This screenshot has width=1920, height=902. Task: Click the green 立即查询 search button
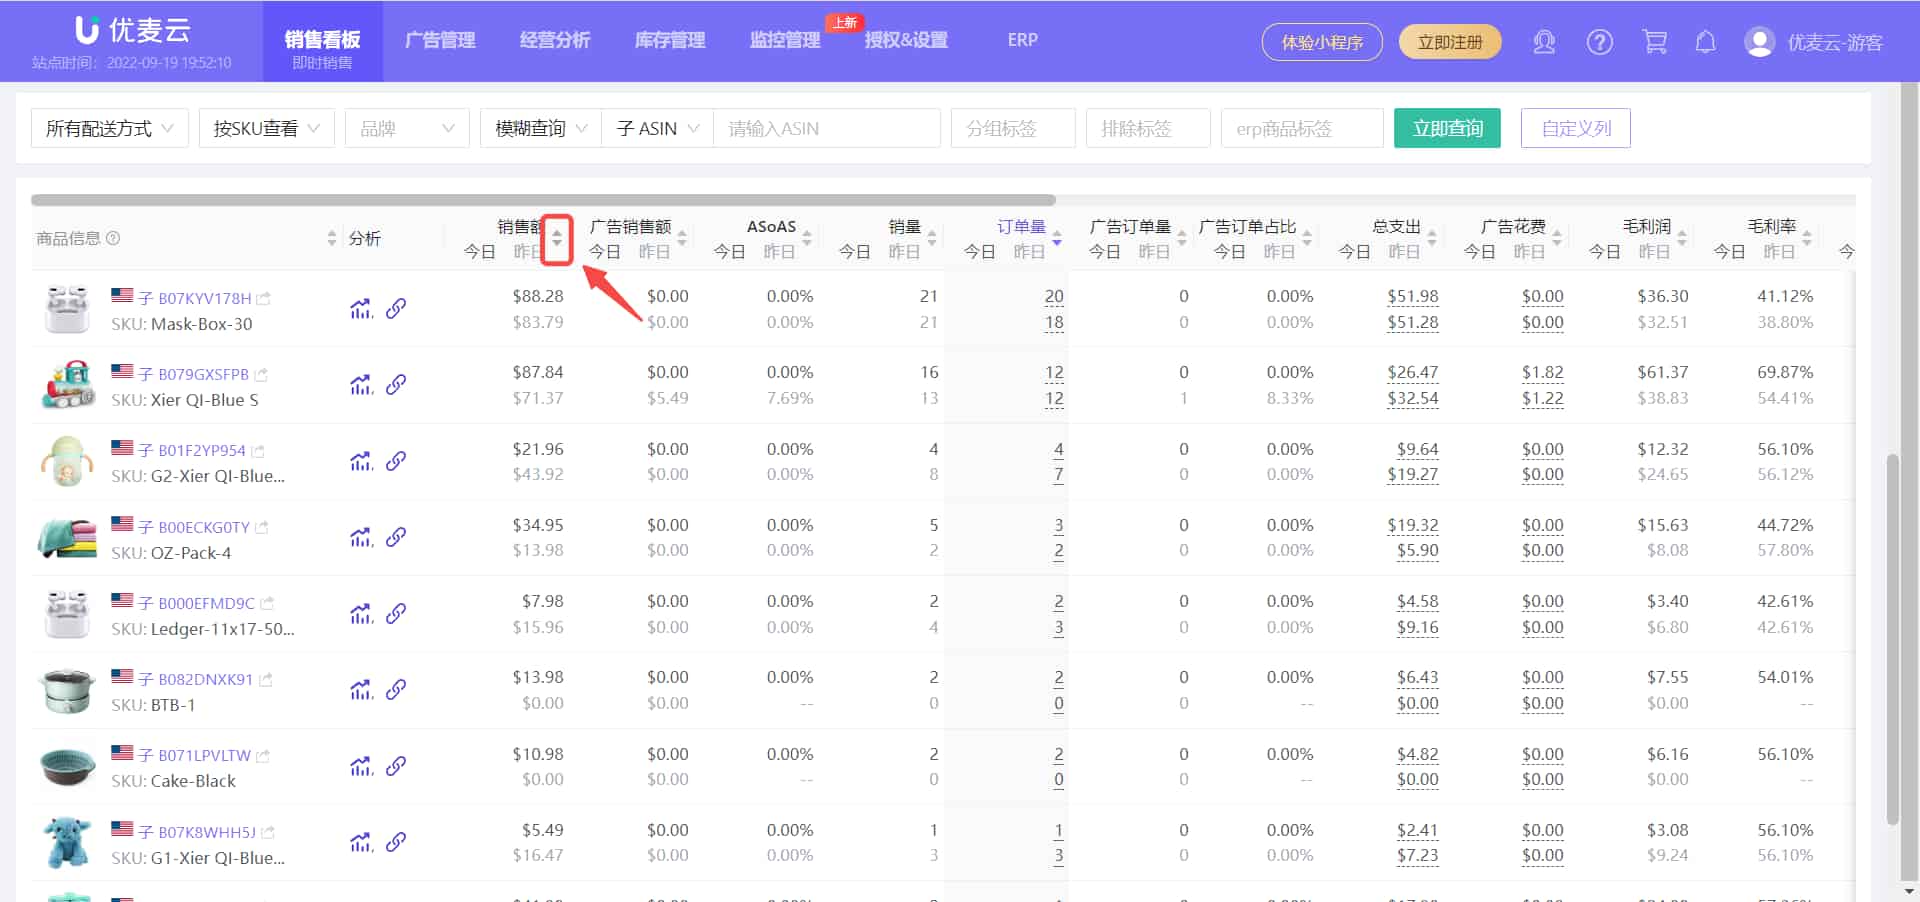pos(1447,128)
